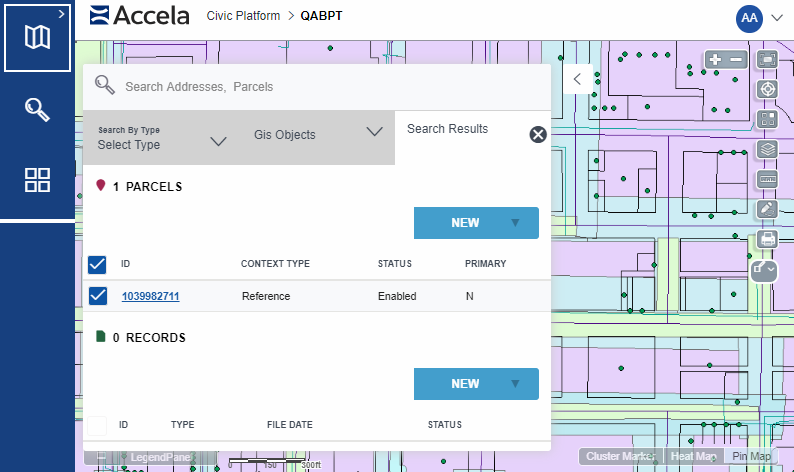
Task: Open the measure ruler tool
Action: click(x=768, y=180)
